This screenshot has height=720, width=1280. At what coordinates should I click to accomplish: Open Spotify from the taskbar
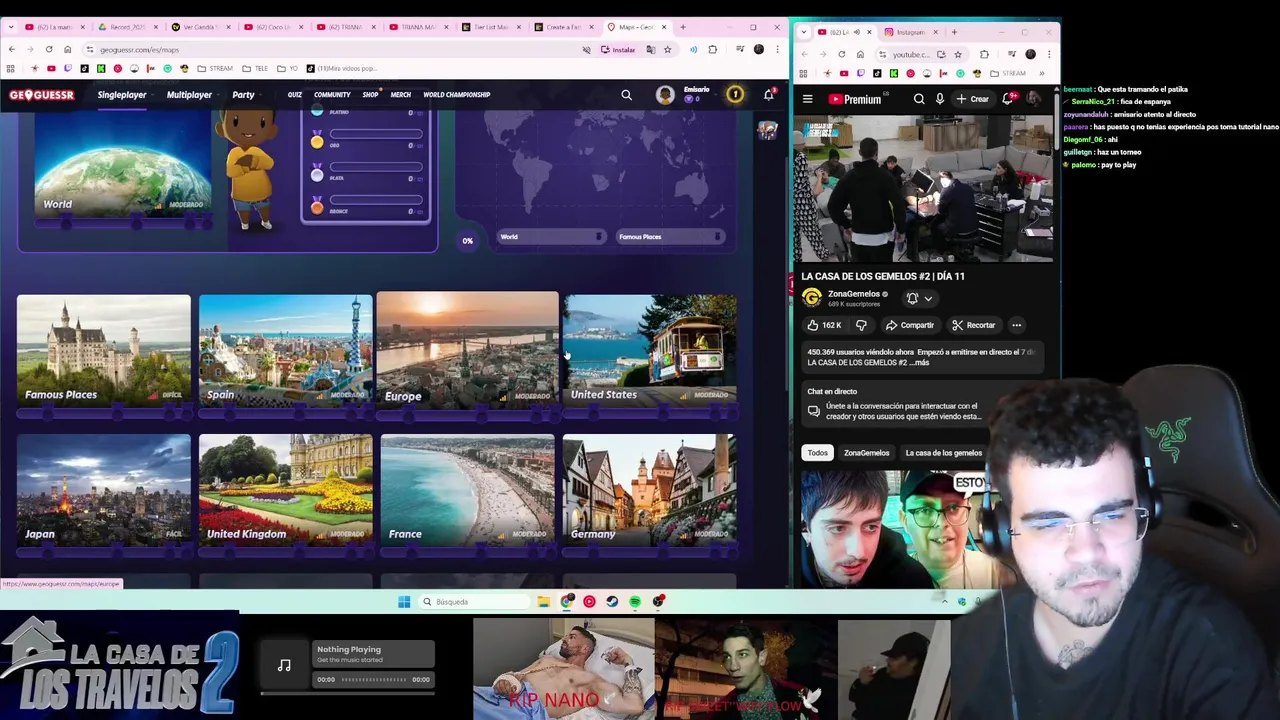pyautogui.click(x=635, y=602)
